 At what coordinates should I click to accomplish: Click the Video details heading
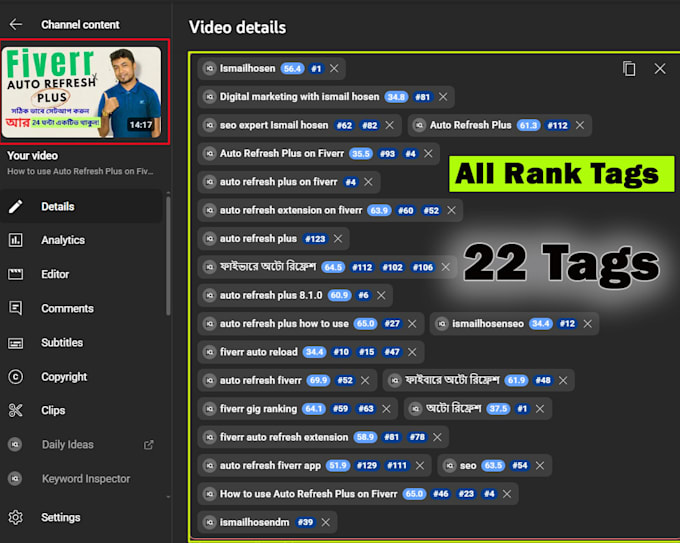pos(237,27)
